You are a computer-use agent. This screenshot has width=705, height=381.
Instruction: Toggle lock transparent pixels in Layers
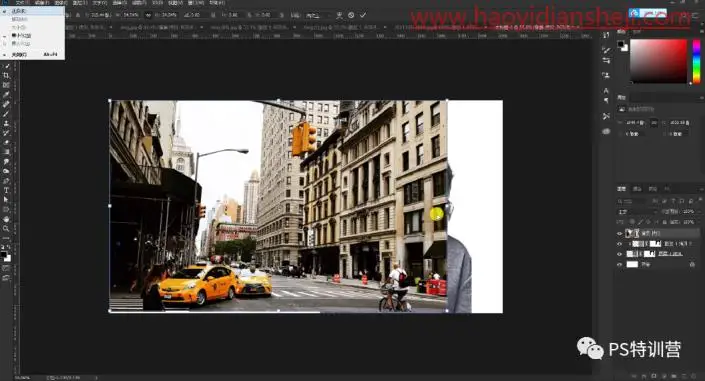pos(632,222)
